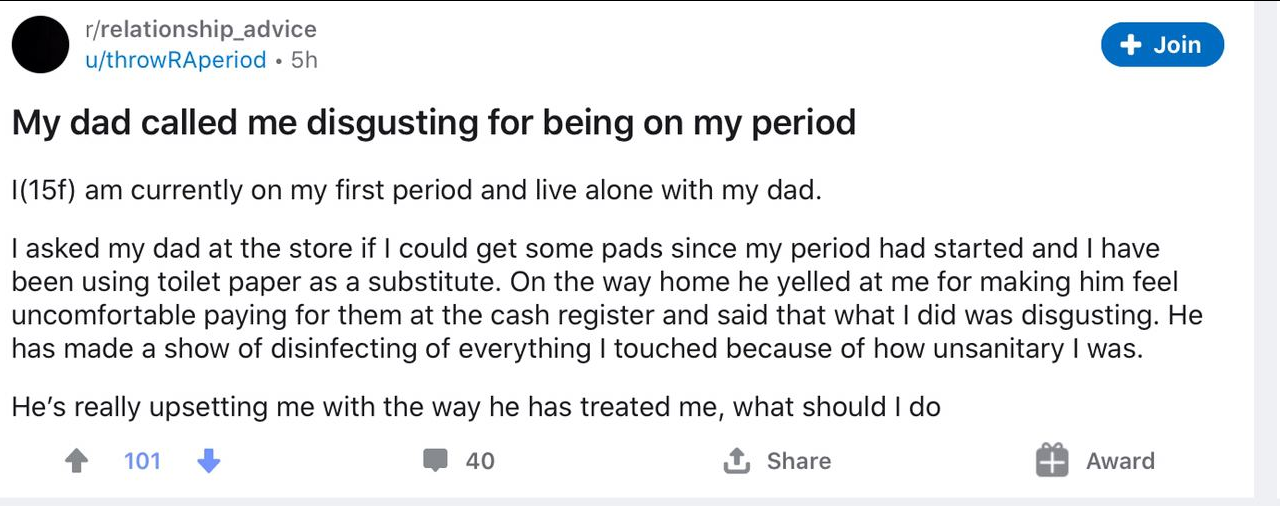The width and height of the screenshot is (1280, 506).
Task: Open comments via the speech bubble icon
Action: (435, 461)
